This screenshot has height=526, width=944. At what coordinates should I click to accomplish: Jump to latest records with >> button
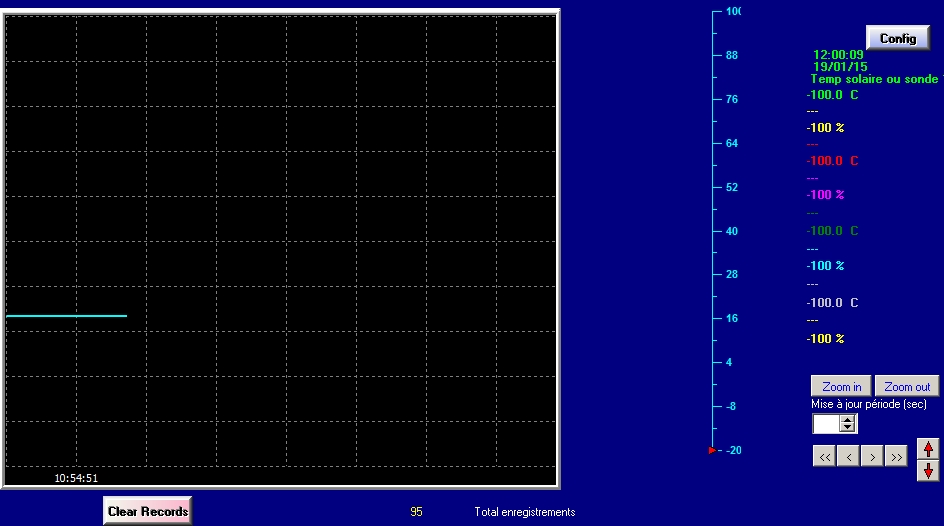click(x=896, y=457)
